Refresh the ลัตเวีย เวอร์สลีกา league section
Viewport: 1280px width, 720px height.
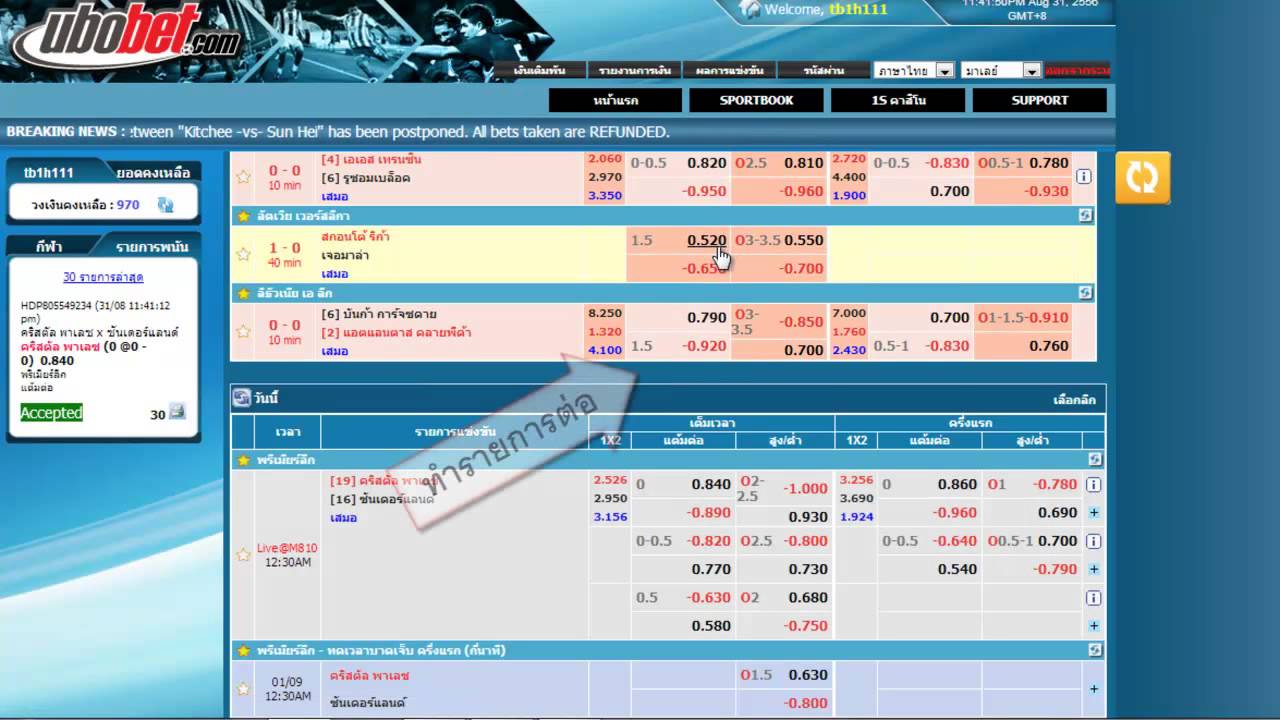coord(1085,215)
